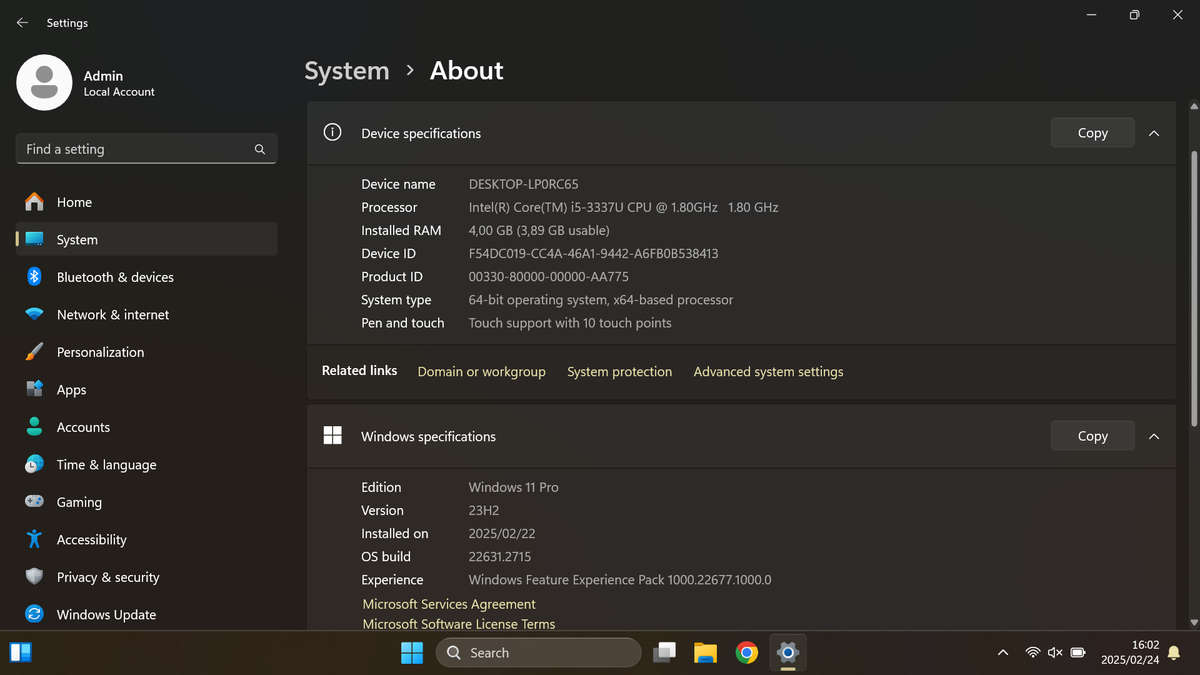Open Bluetooth & devices settings
The height and width of the screenshot is (675, 1200).
(x=115, y=277)
